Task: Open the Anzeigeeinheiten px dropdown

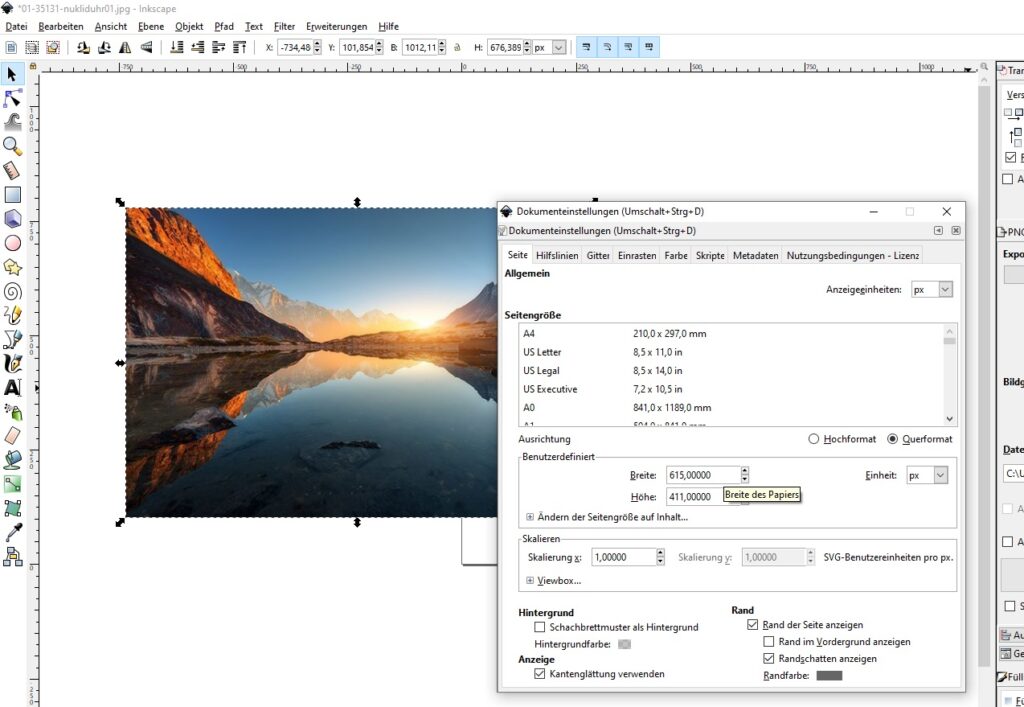Action: click(x=932, y=290)
